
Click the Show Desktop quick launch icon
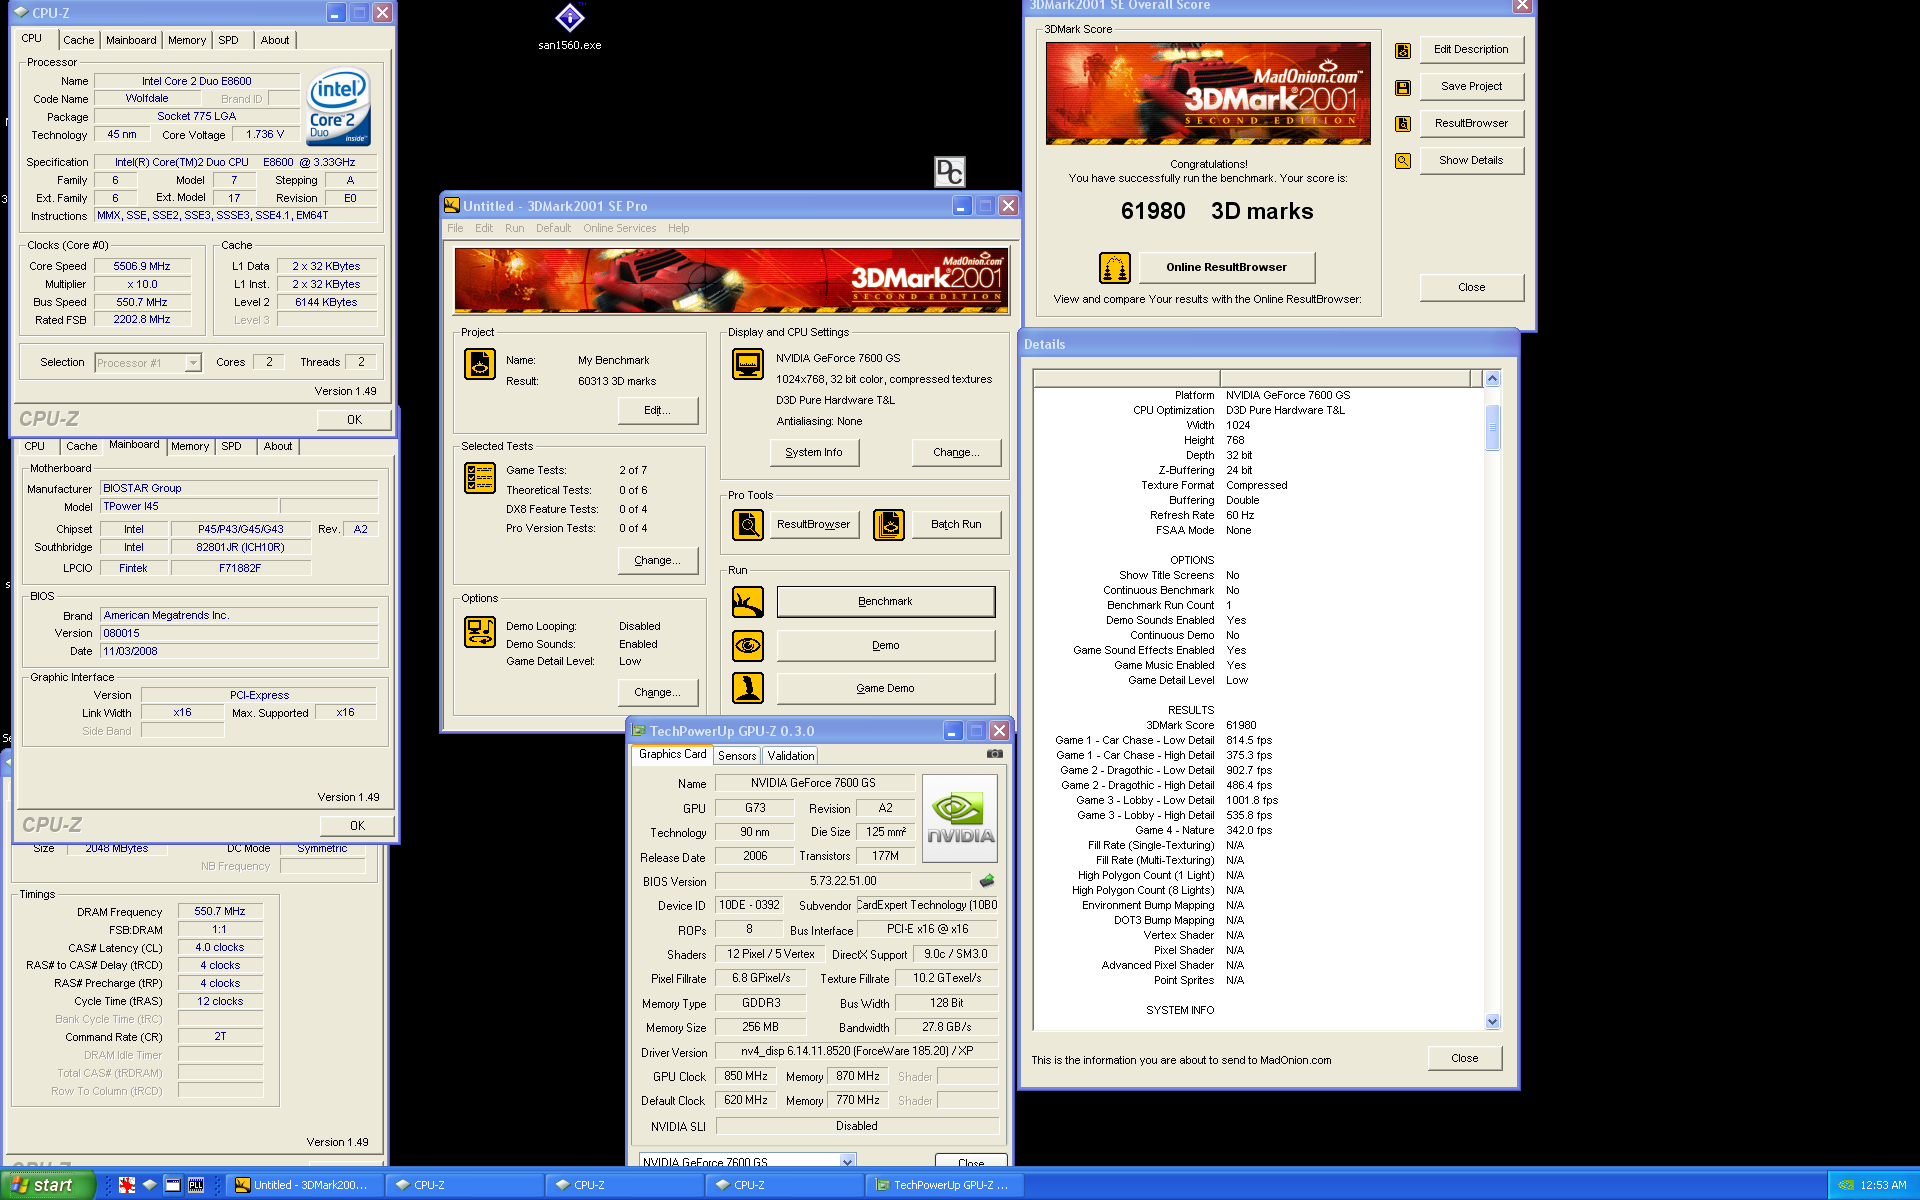coord(173,1185)
